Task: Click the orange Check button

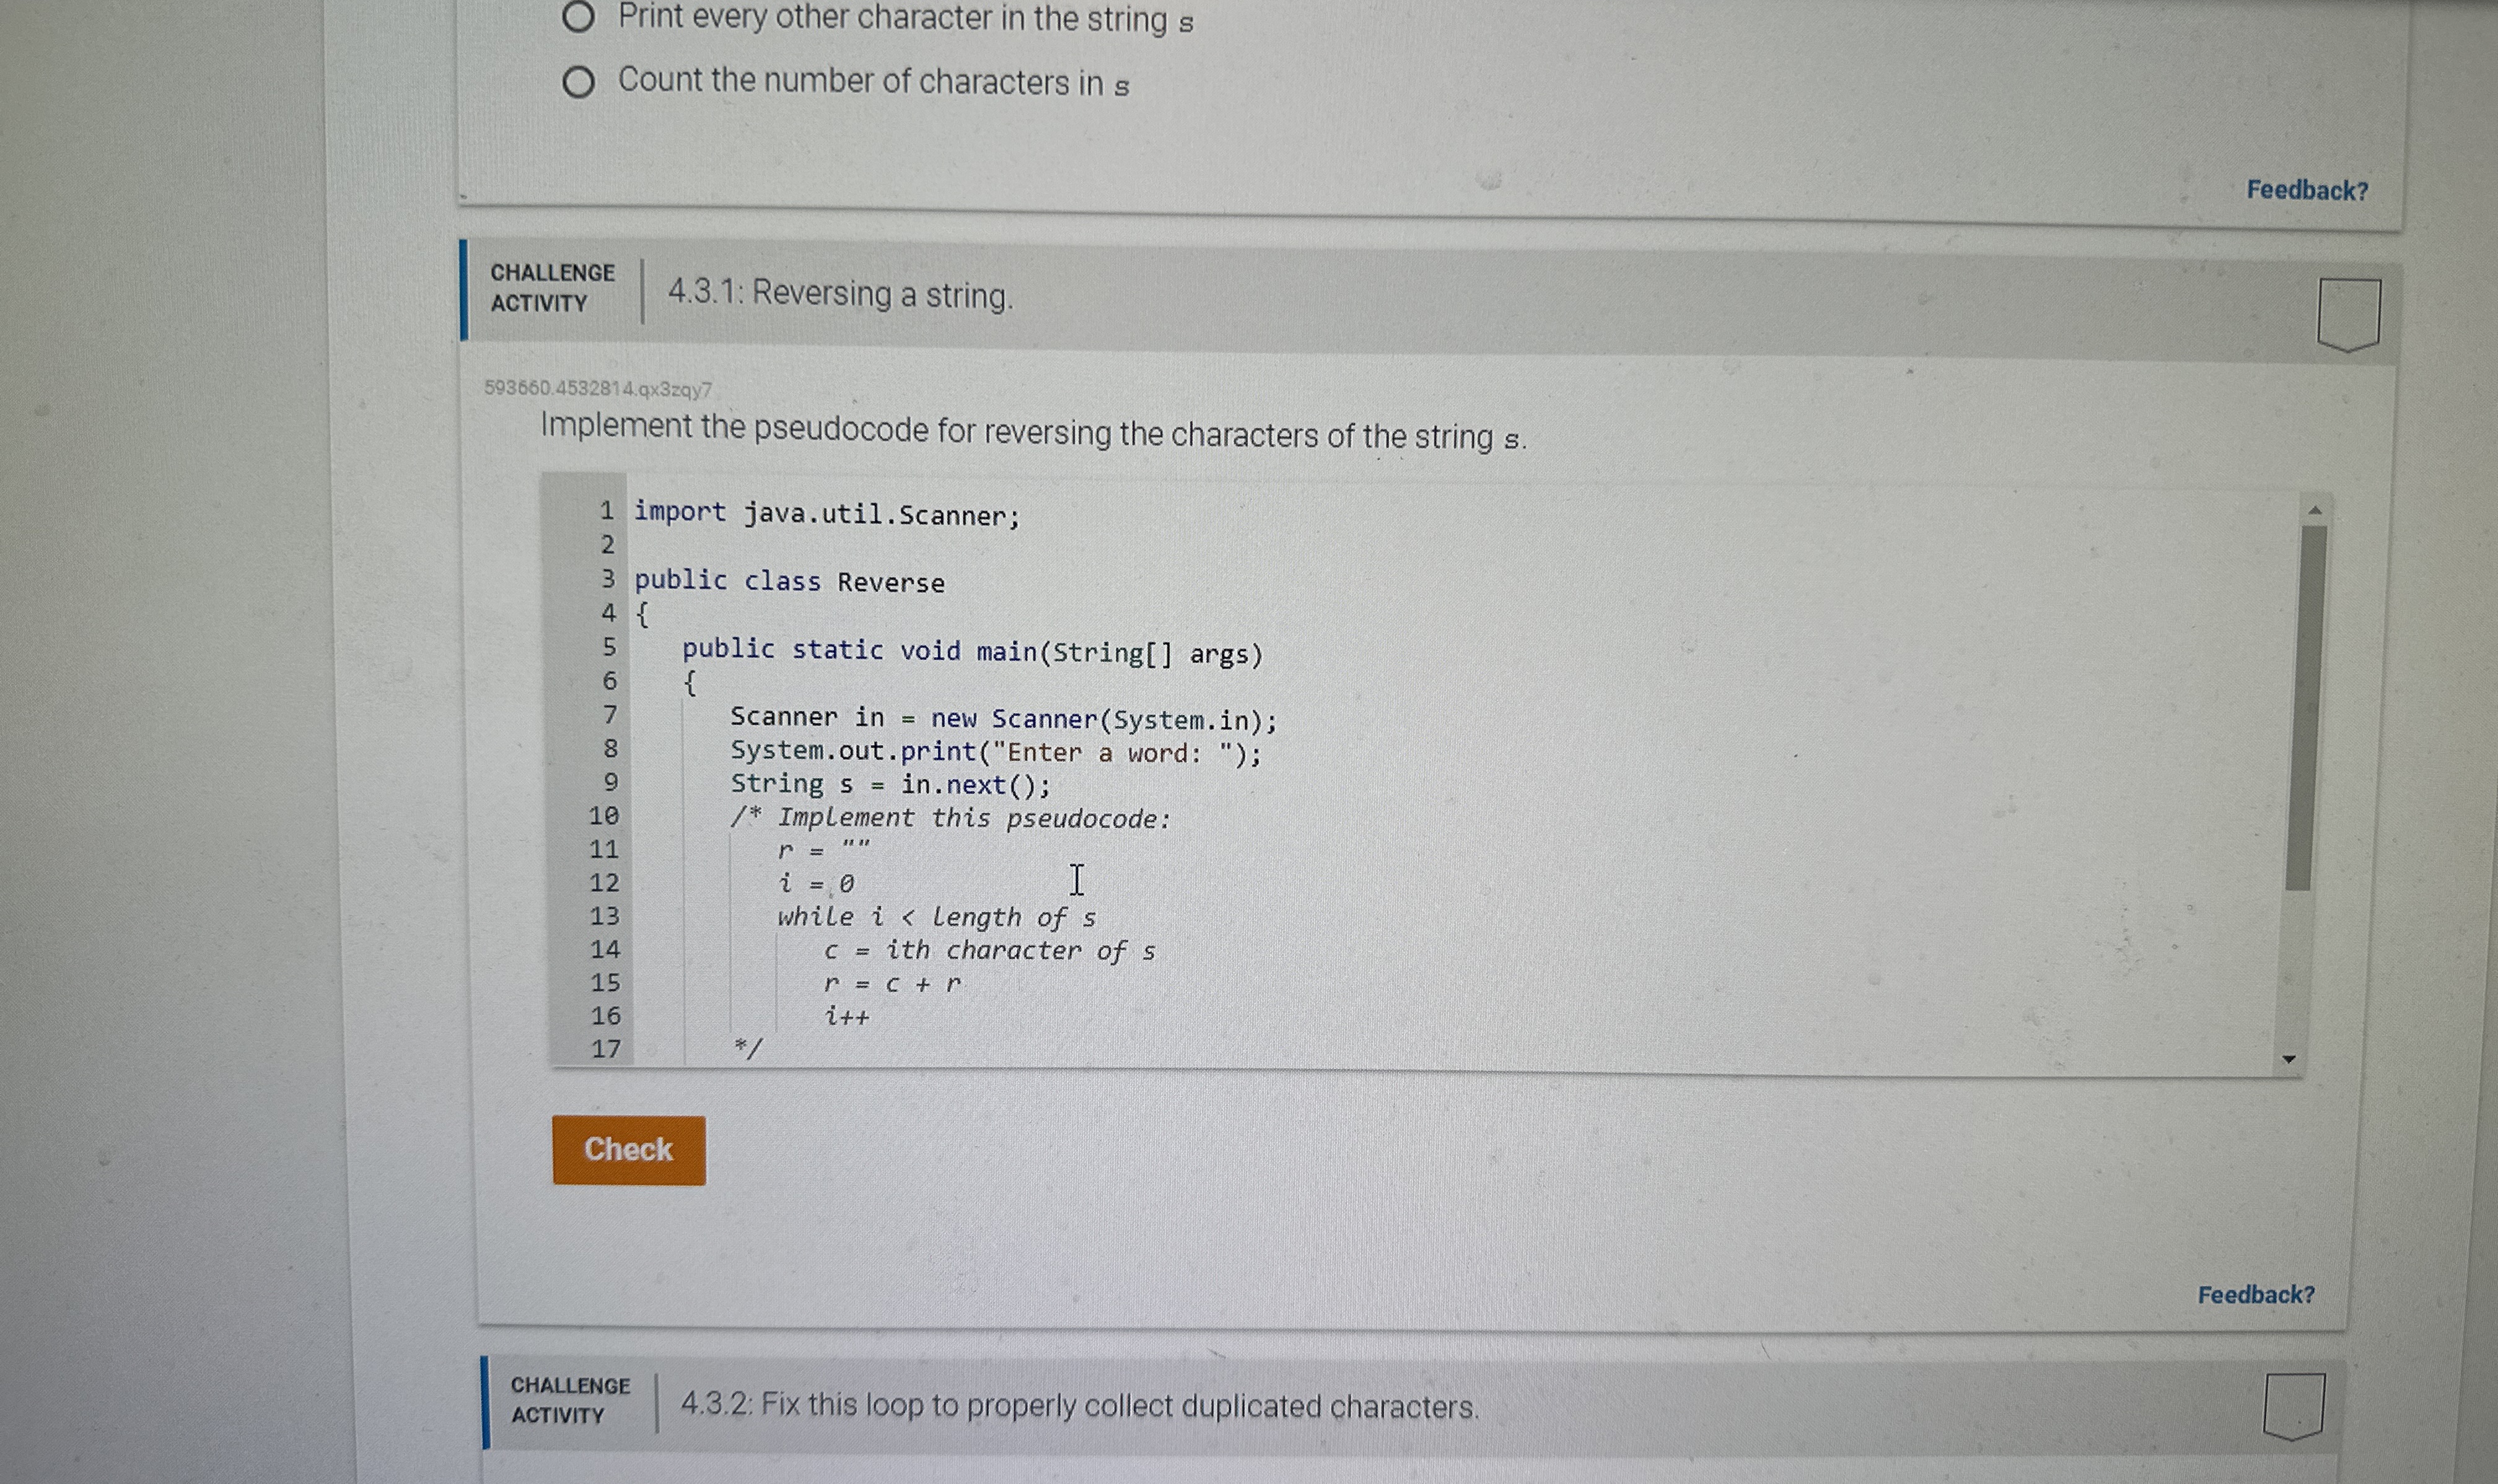Action: point(628,1150)
